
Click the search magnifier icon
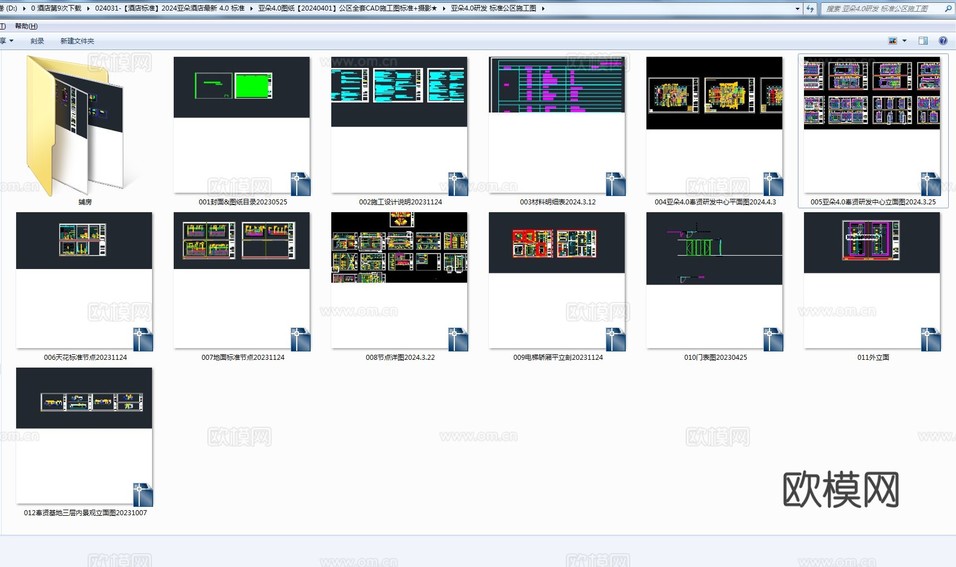[x=948, y=9]
